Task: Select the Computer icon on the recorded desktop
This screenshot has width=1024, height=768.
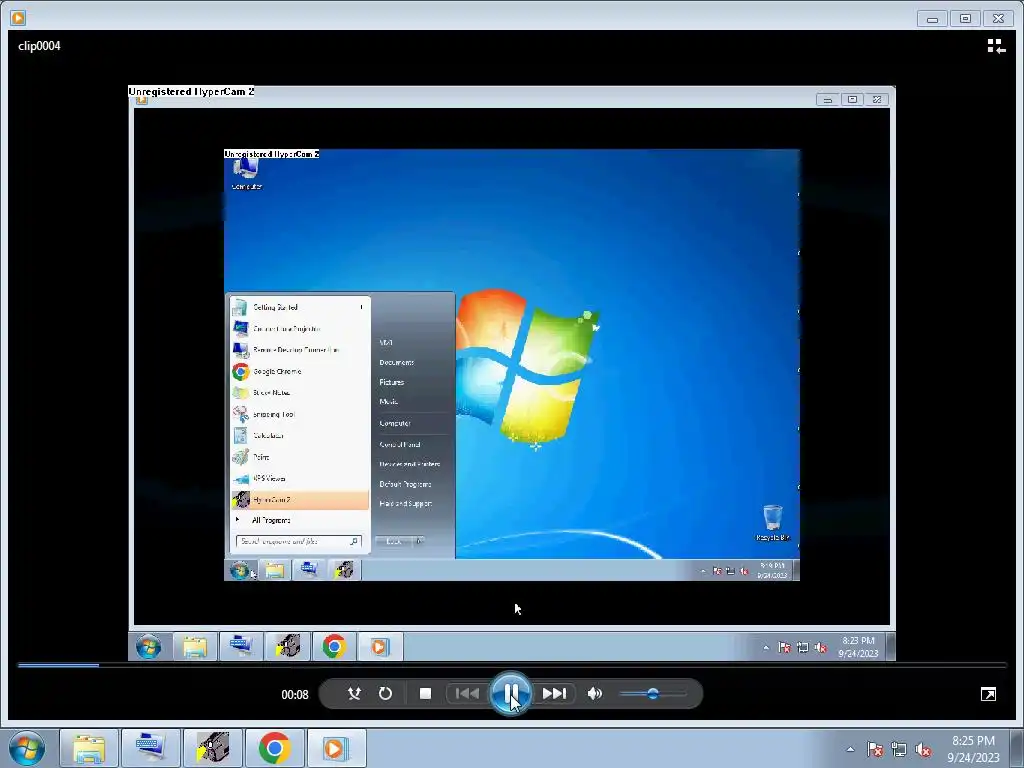Action: [246, 173]
